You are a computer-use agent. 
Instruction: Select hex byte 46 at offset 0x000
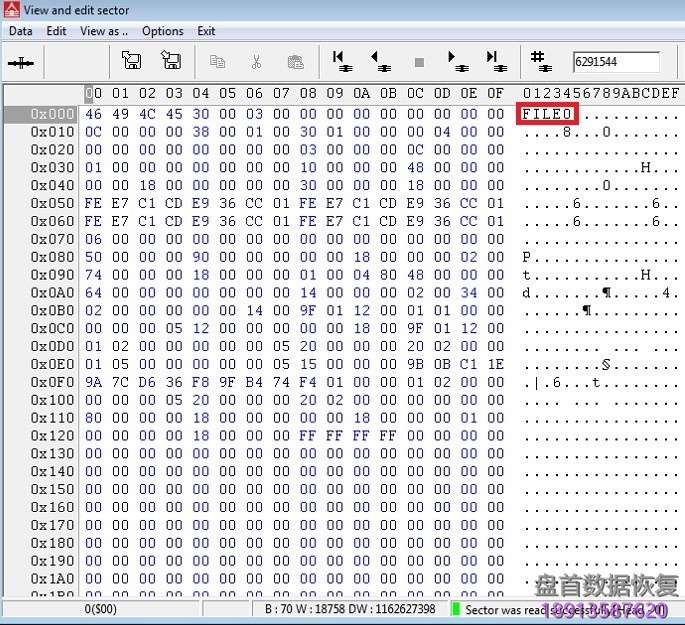pos(93,114)
